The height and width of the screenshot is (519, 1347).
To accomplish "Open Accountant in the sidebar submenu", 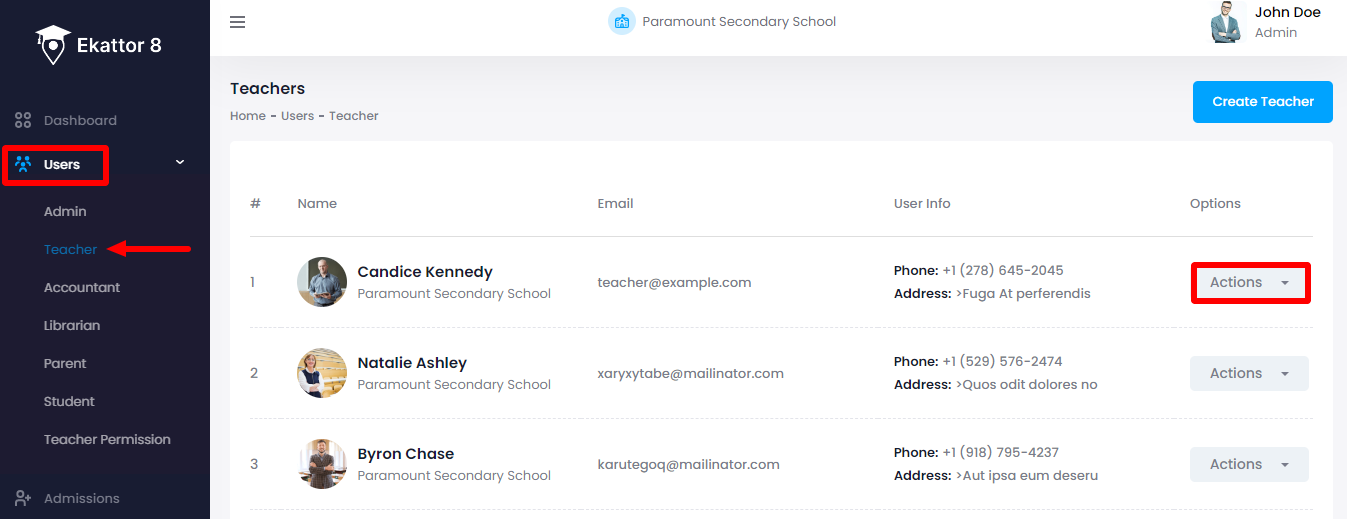I will tap(82, 287).
